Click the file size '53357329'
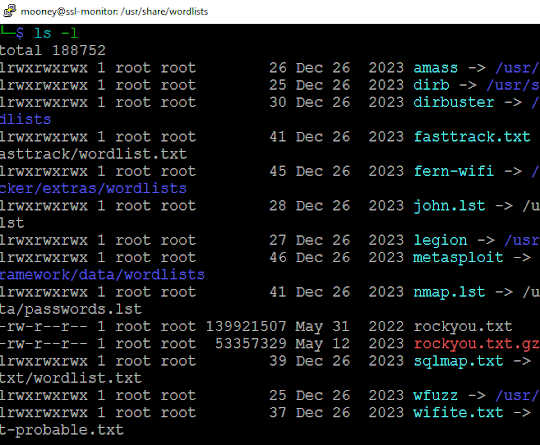The height and width of the screenshot is (445, 540). tap(250, 343)
